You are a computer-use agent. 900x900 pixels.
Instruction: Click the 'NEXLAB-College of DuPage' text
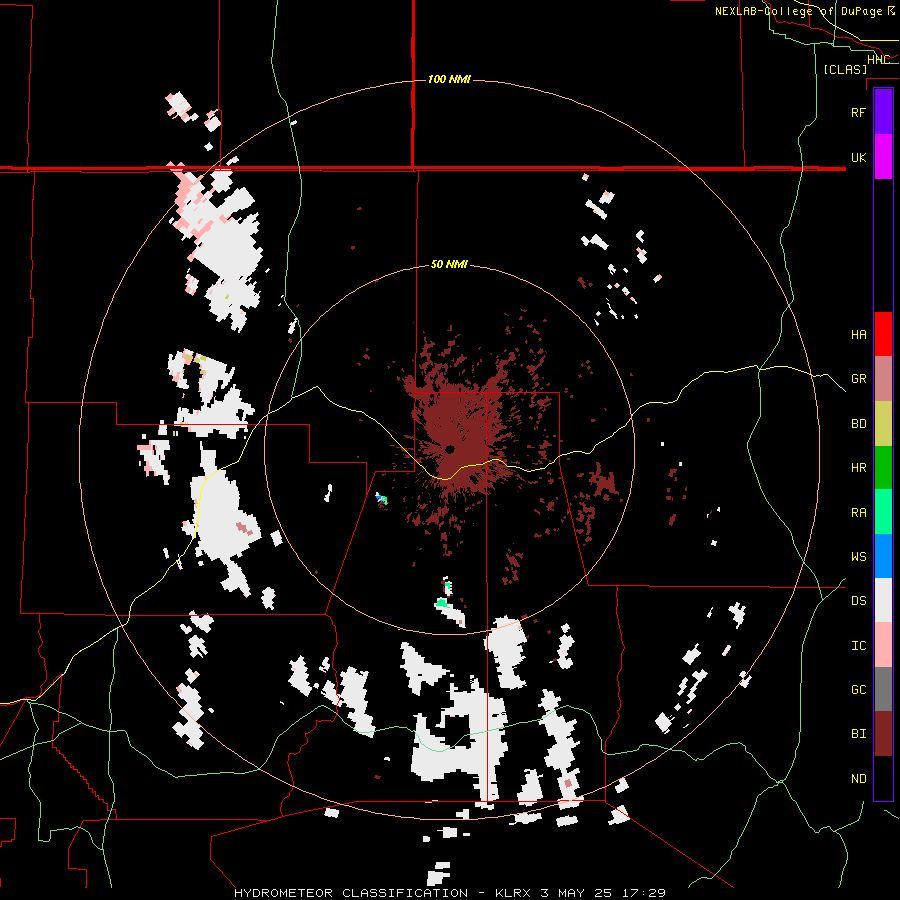coord(798,11)
